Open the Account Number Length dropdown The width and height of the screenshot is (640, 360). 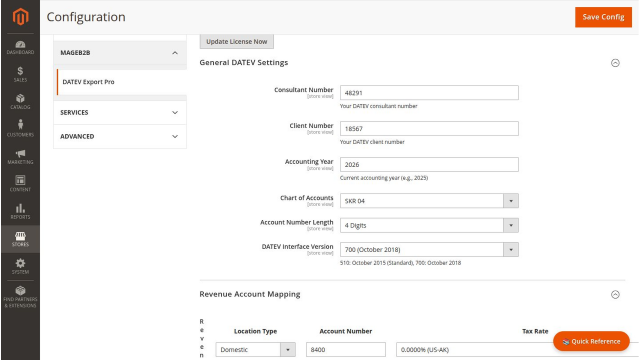(429, 225)
